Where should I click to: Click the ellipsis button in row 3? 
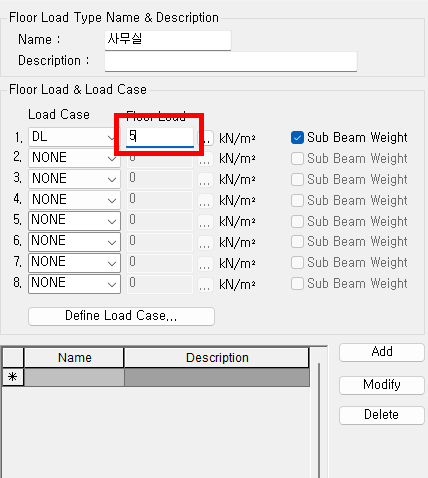coord(205,180)
